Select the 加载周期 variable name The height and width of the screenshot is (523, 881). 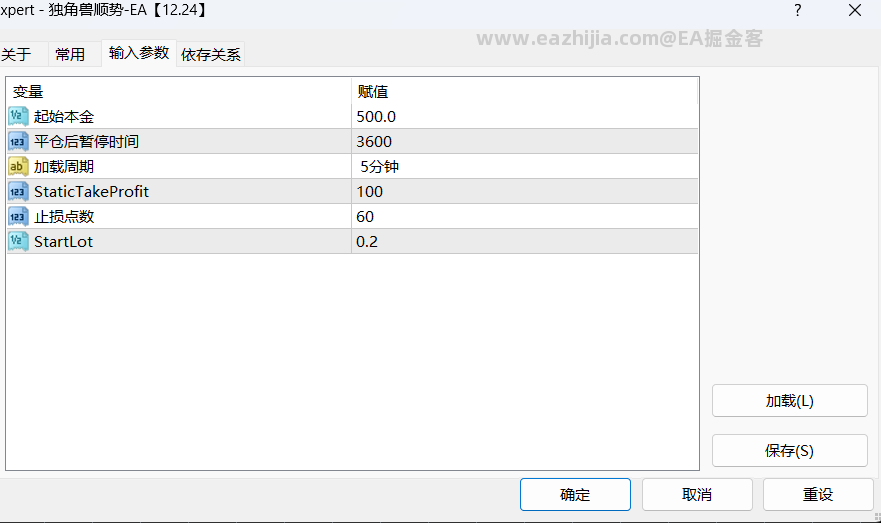[x=64, y=167]
